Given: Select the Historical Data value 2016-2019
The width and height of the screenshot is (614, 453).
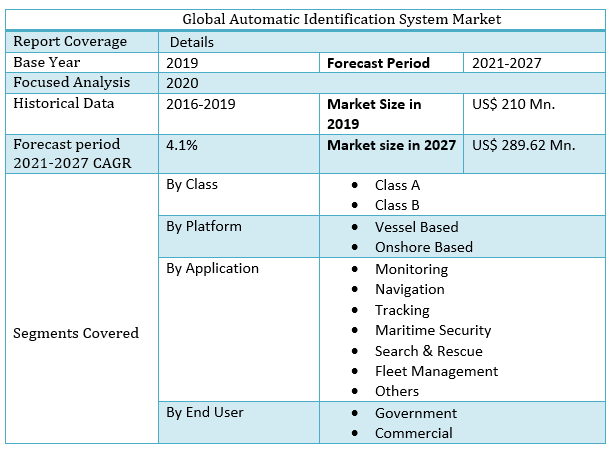Looking at the screenshot, I should tap(203, 104).
